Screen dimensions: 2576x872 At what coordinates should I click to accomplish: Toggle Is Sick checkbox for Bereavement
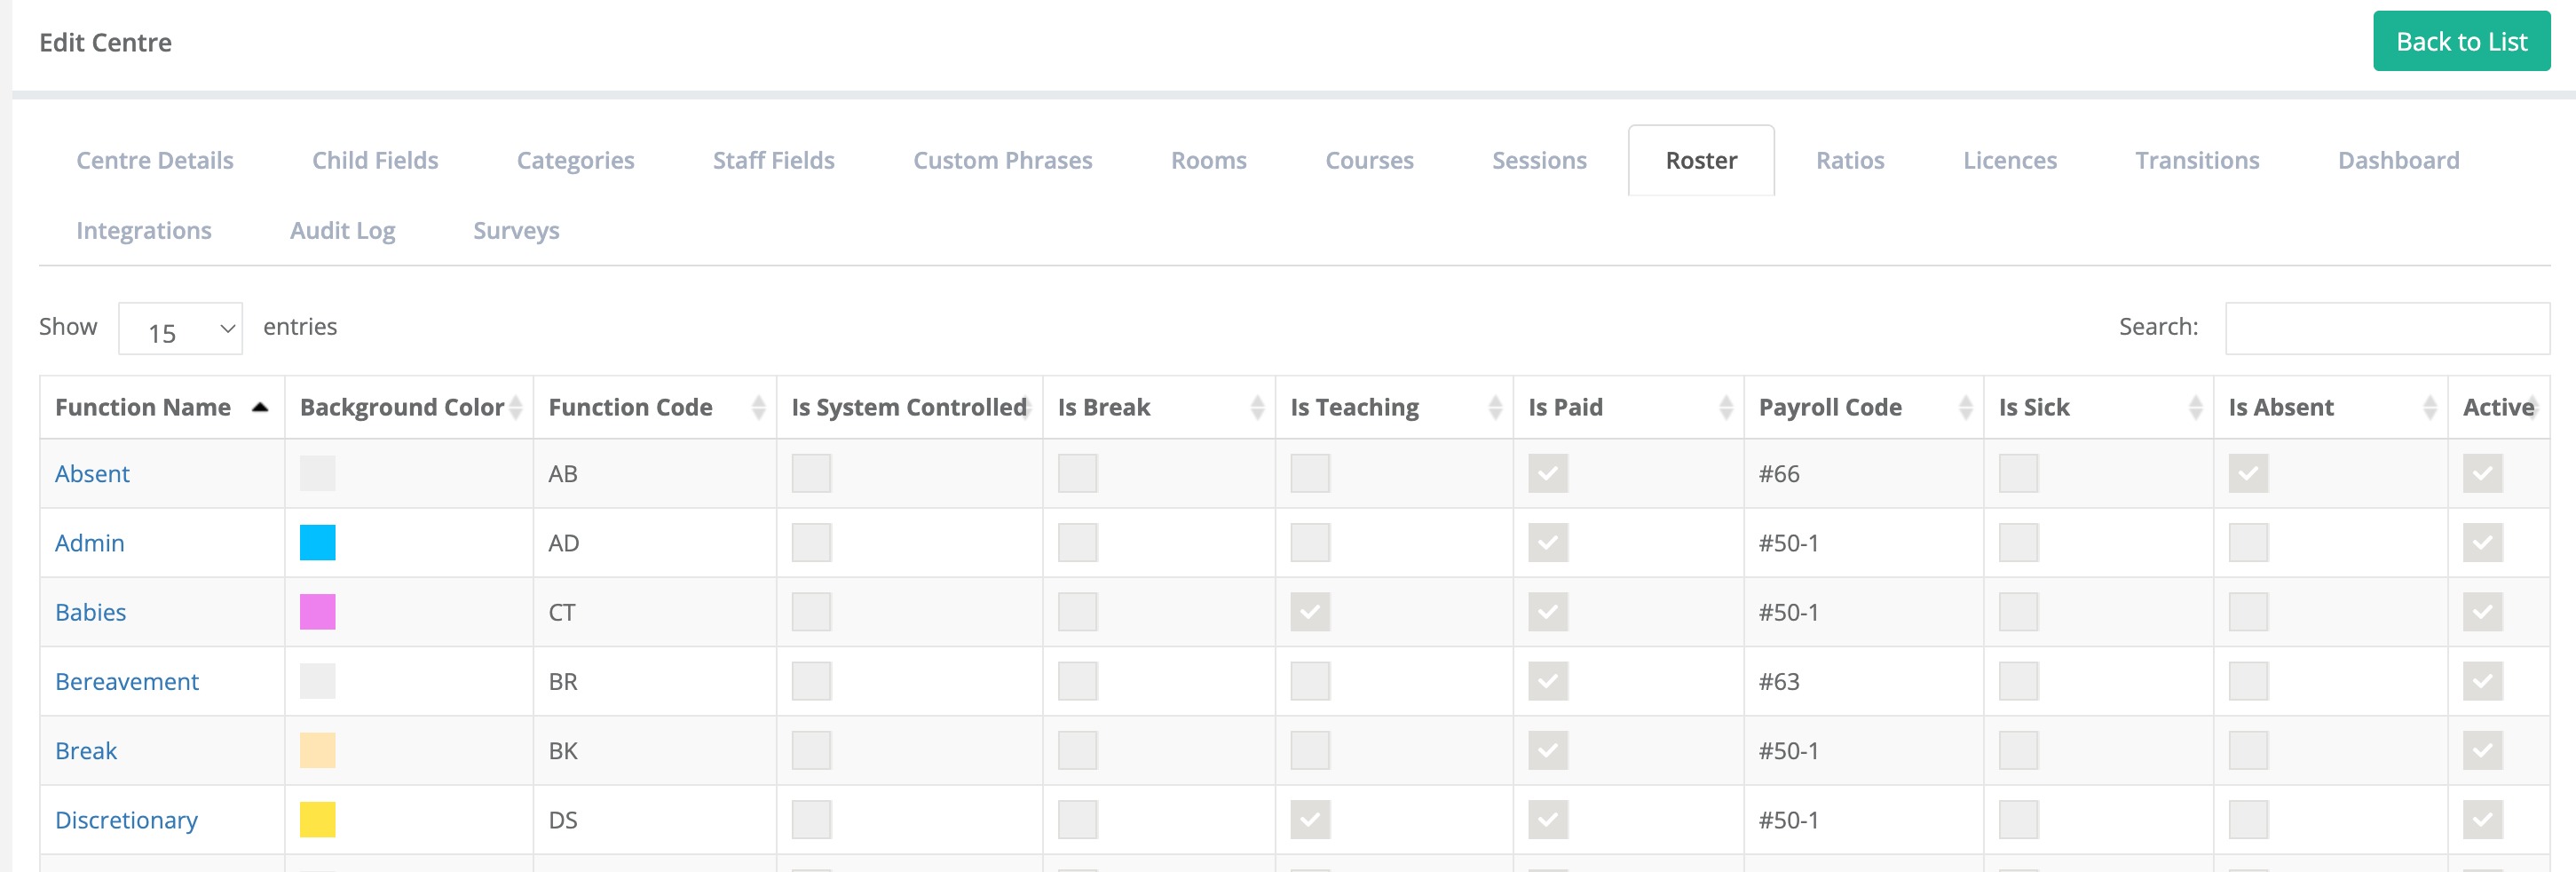pyautogui.click(x=2018, y=680)
